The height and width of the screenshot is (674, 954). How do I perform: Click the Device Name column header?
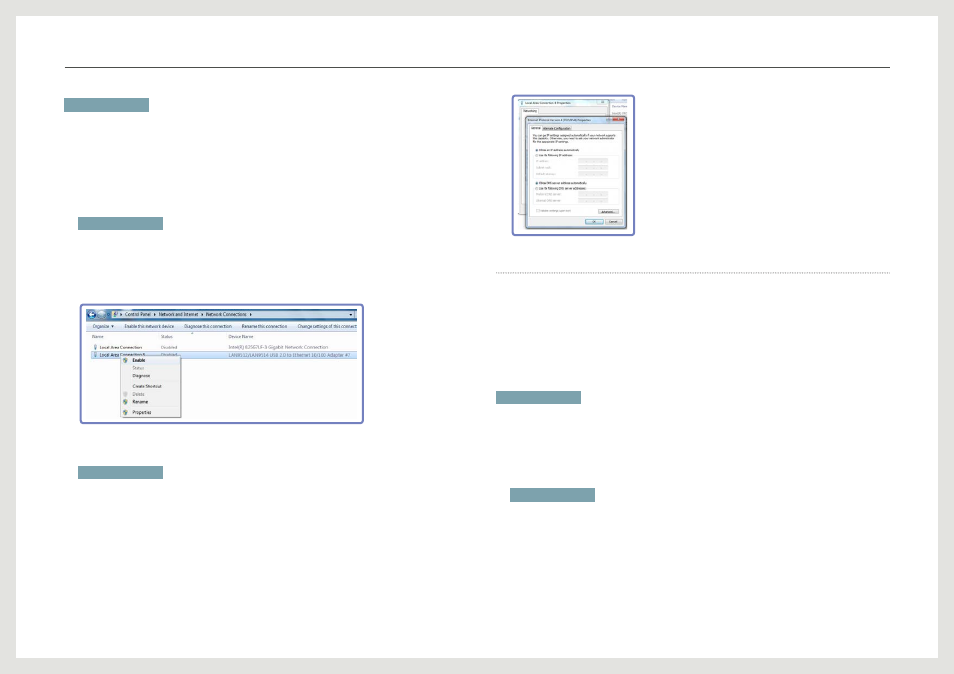(x=241, y=336)
